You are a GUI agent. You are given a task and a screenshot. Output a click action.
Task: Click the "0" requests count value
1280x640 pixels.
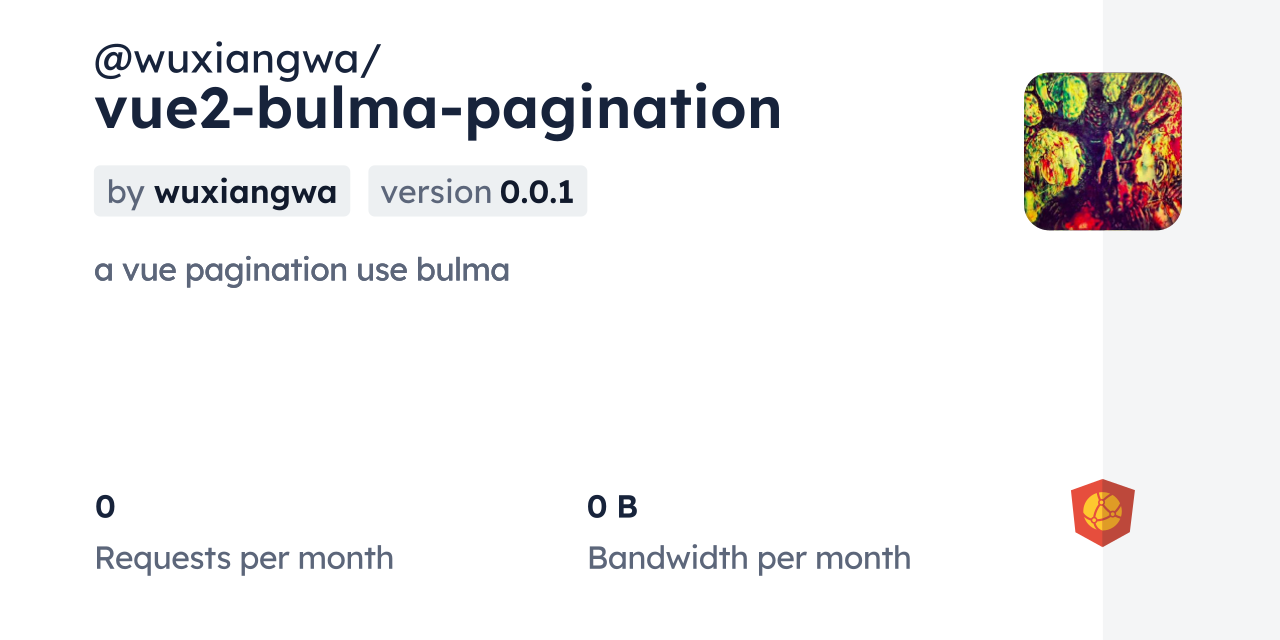(x=105, y=508)
